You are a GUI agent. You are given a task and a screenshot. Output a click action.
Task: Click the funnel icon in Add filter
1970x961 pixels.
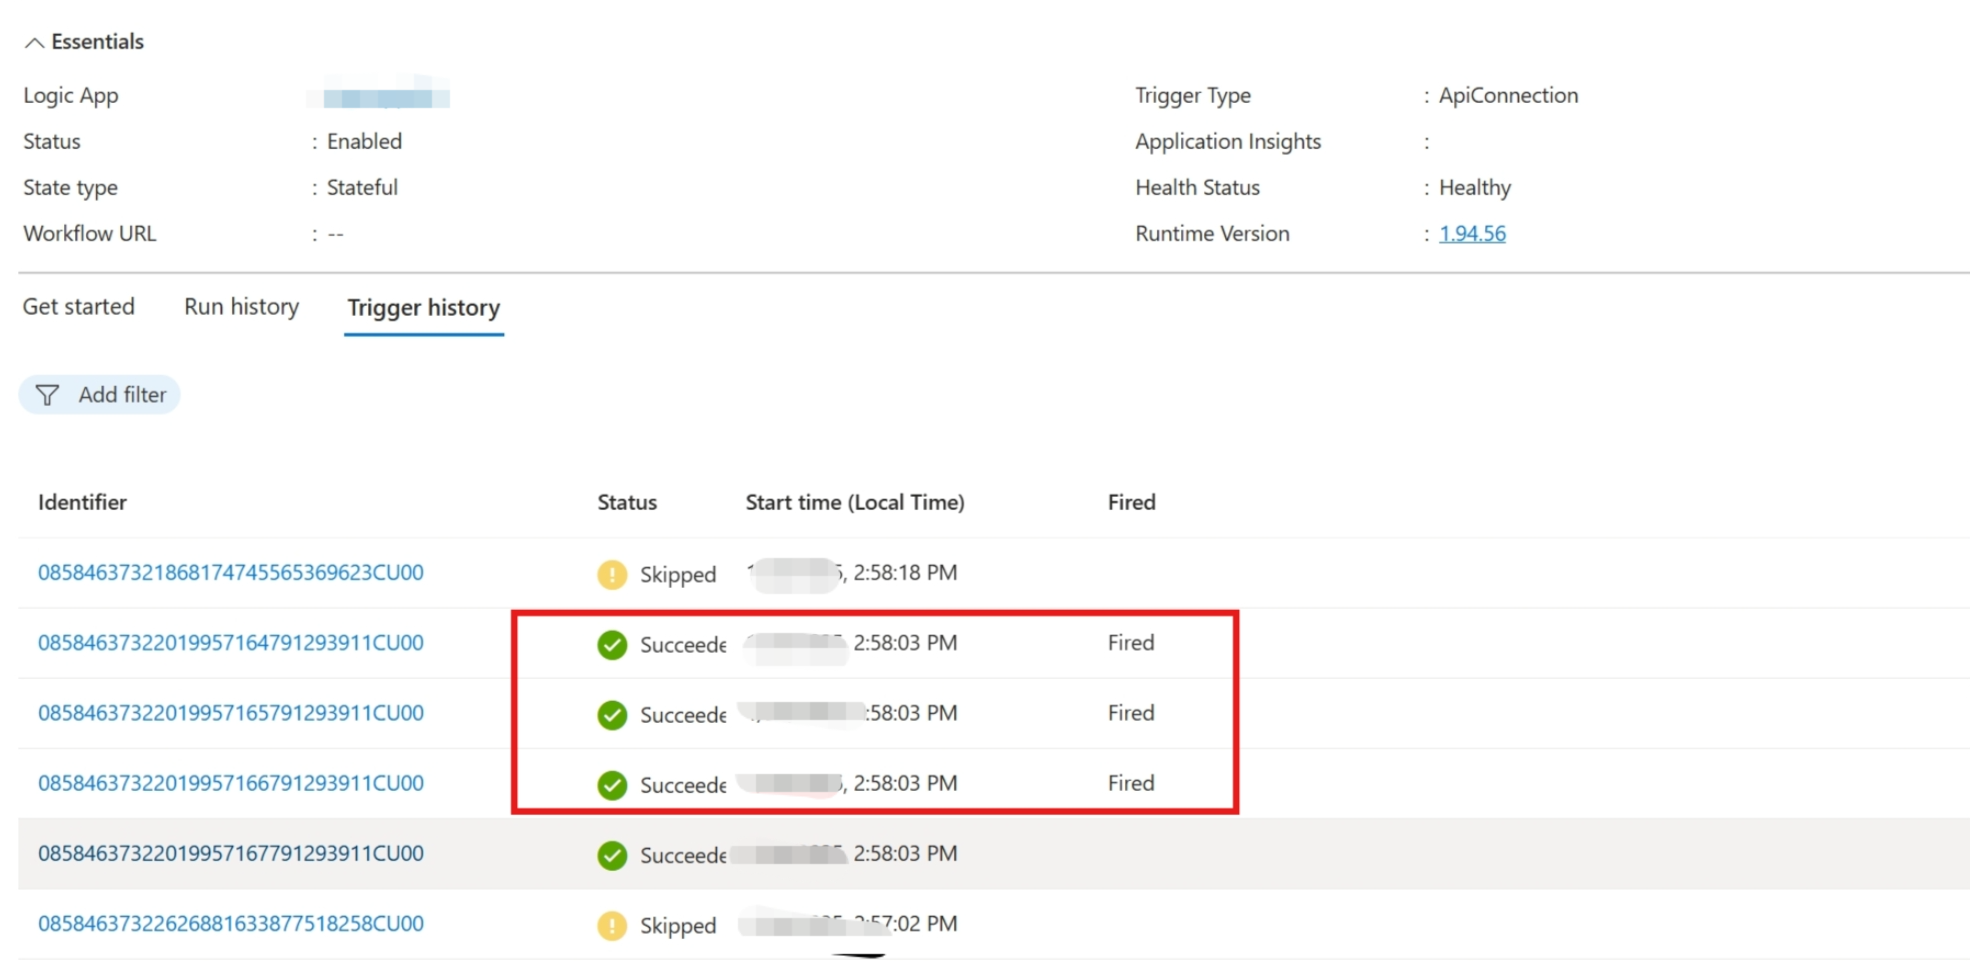point(47,395)
